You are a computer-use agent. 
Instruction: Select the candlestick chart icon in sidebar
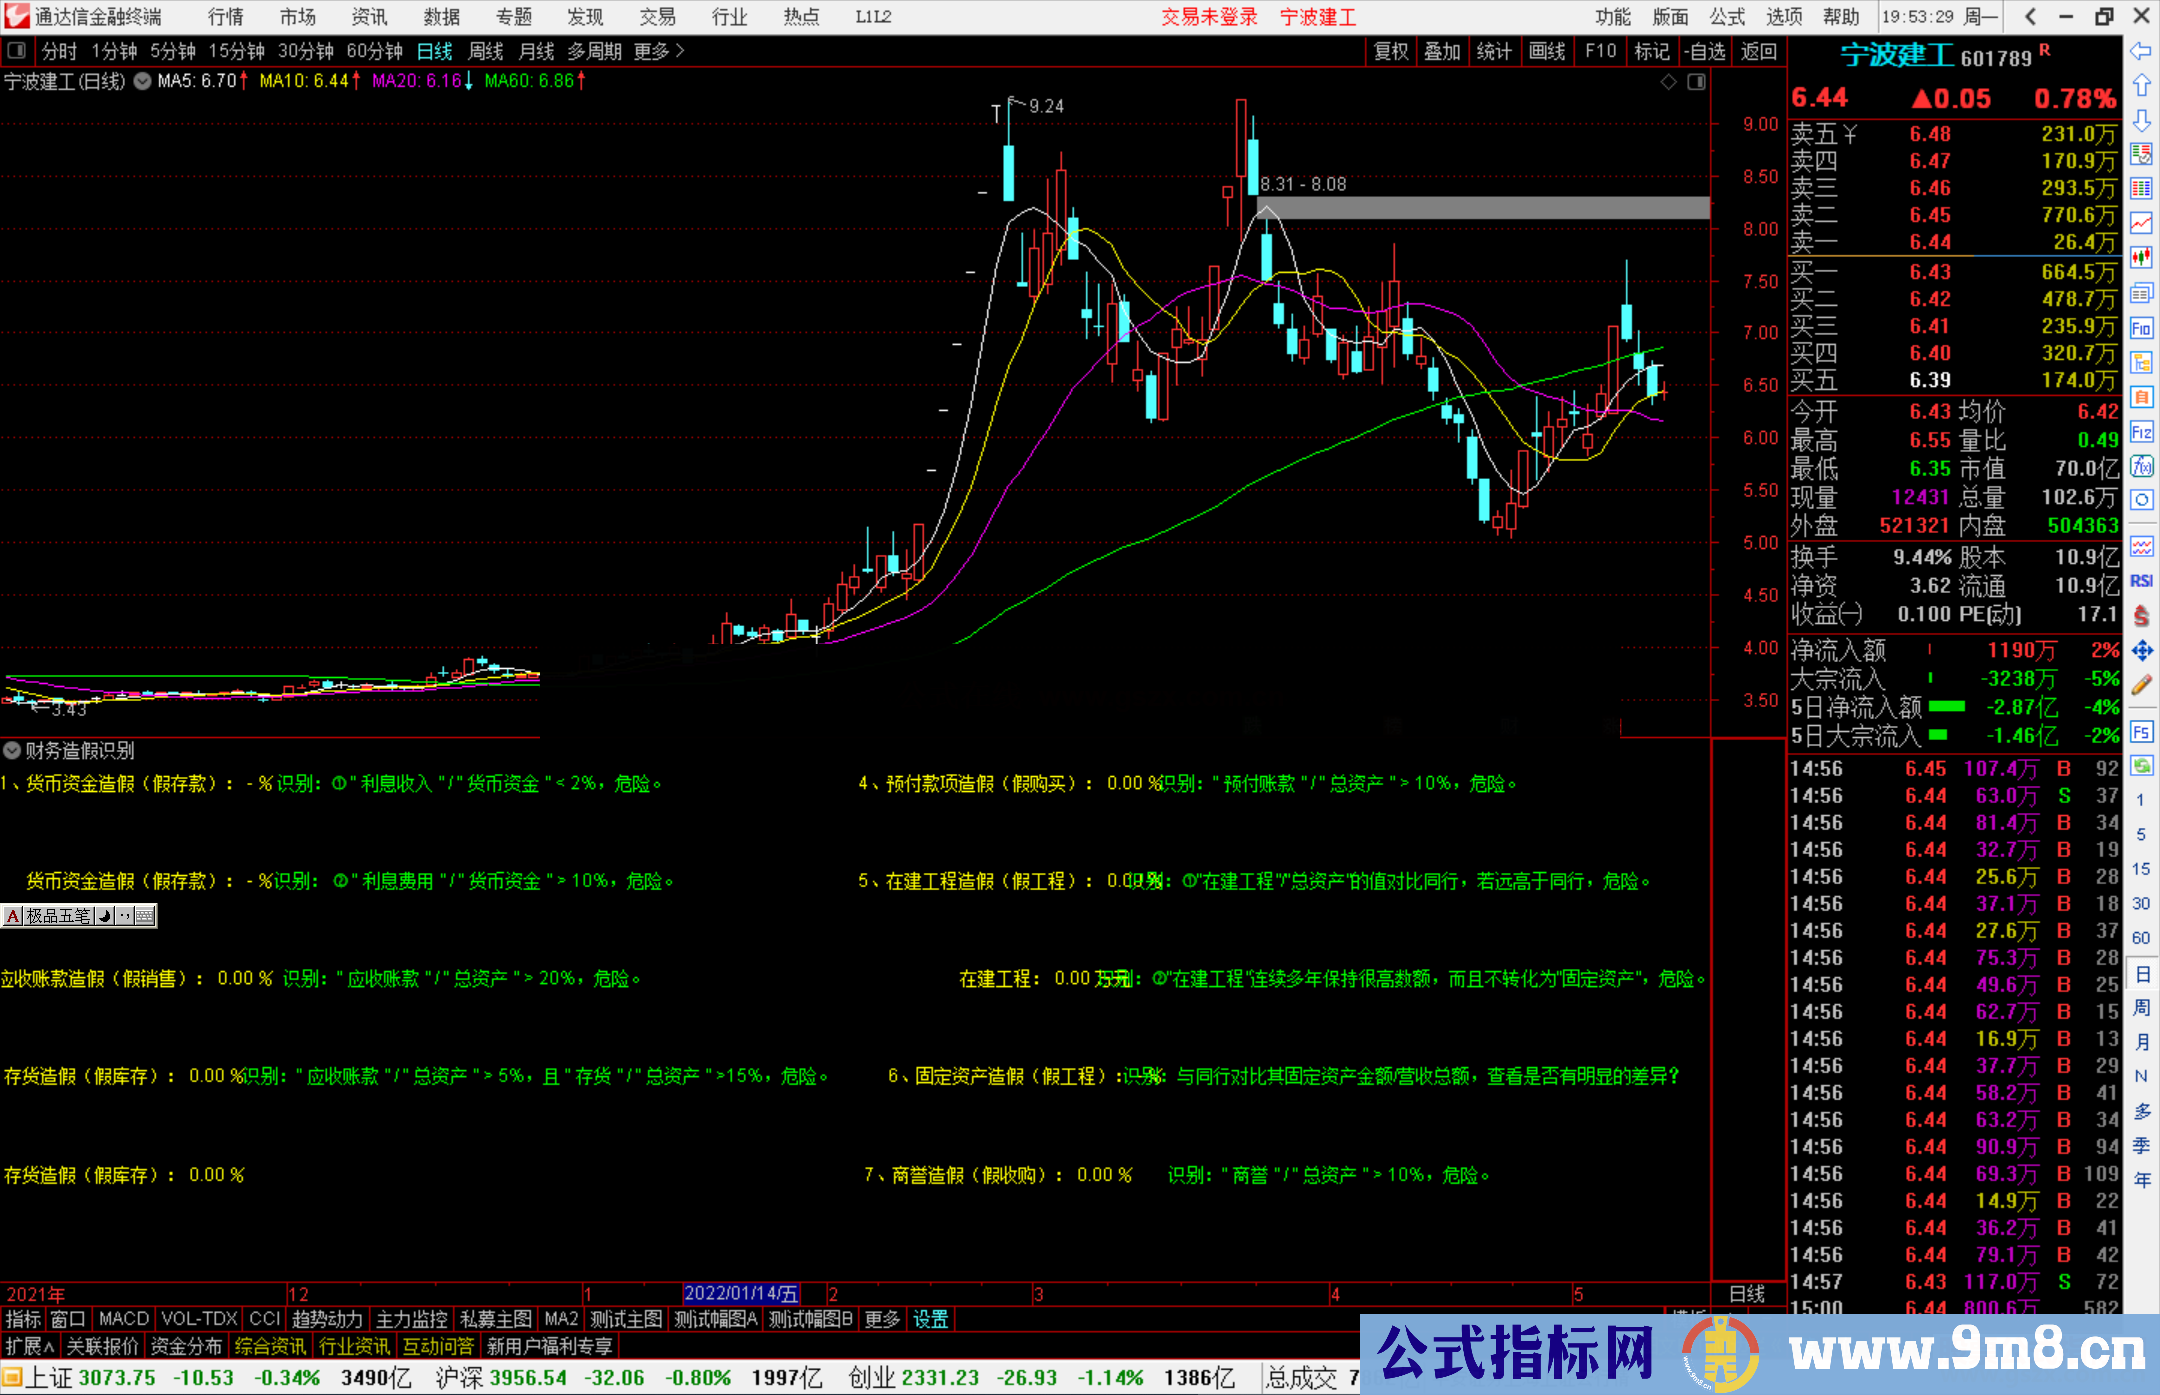click(x=2142, y=257)
